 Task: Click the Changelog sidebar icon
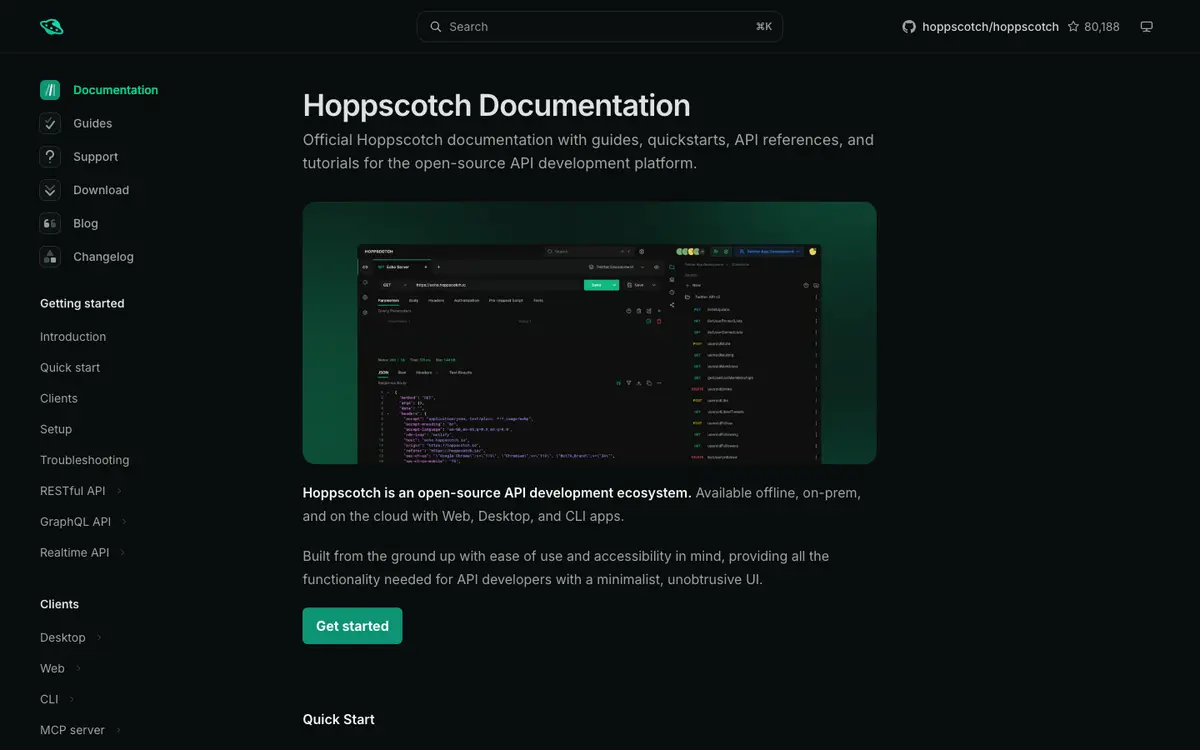[x=50, y=257]
